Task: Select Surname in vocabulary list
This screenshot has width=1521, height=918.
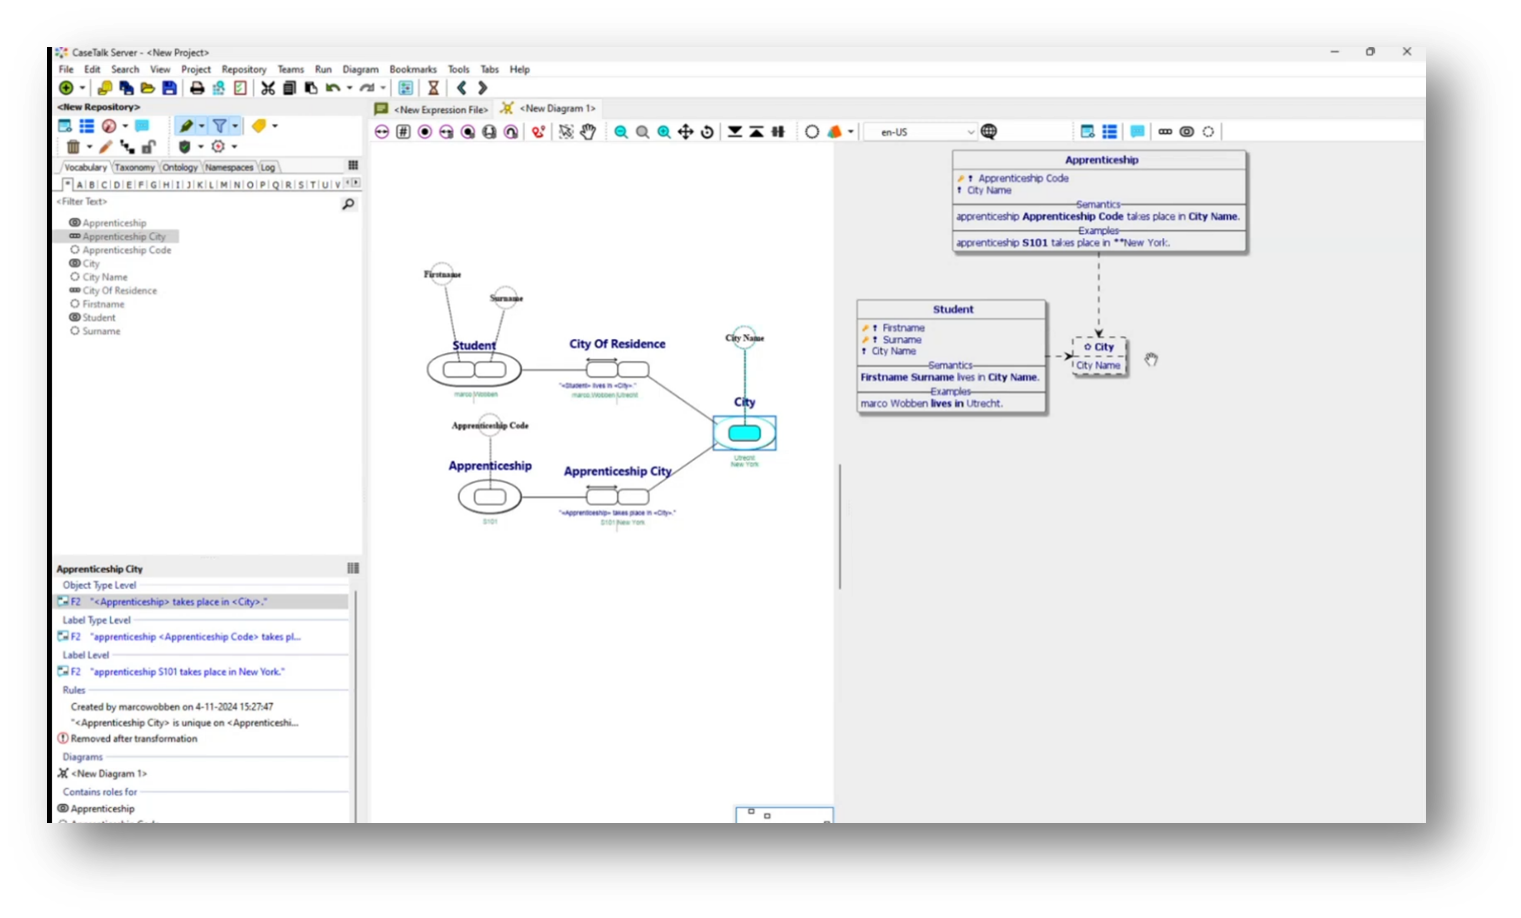Action: tap(101, 331)
